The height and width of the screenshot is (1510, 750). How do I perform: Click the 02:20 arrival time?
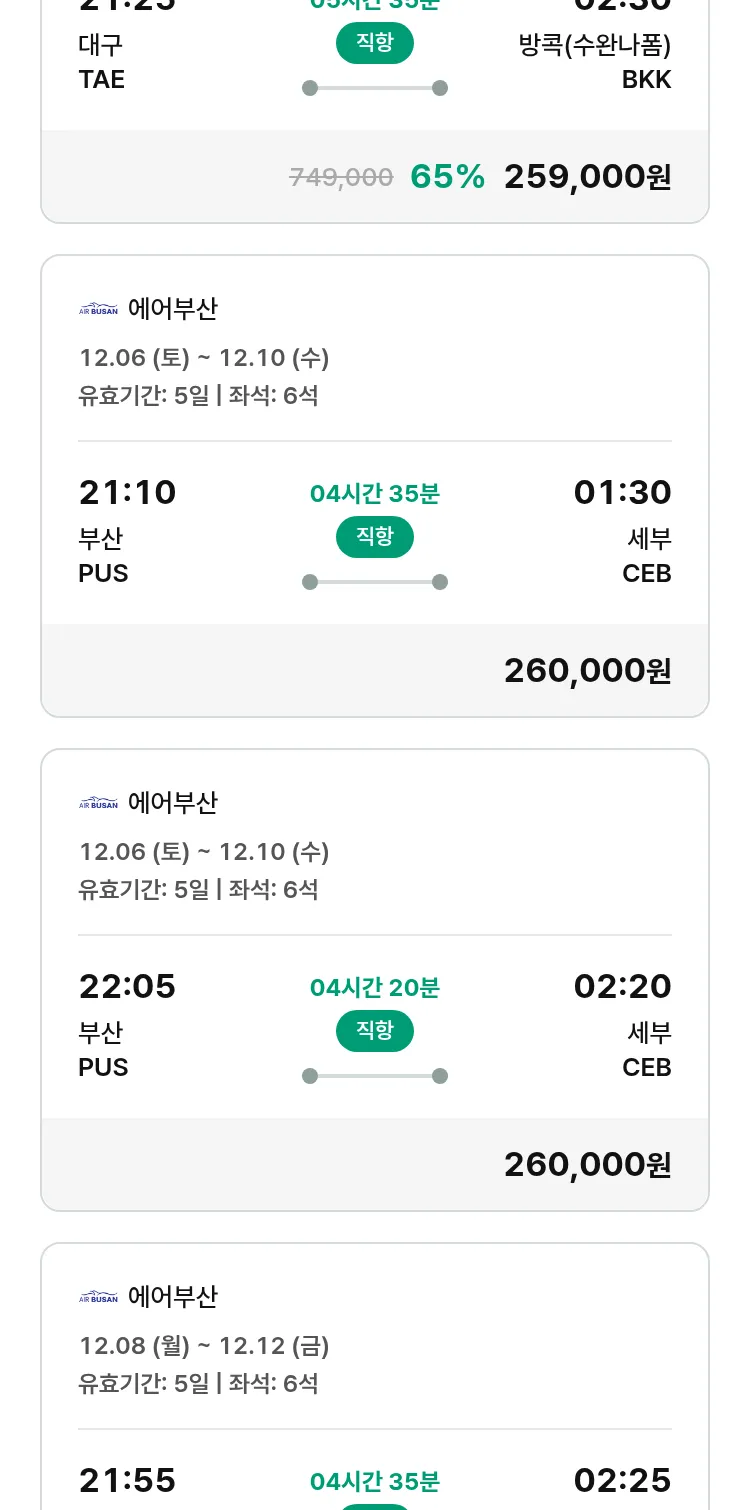coord(622,987)
